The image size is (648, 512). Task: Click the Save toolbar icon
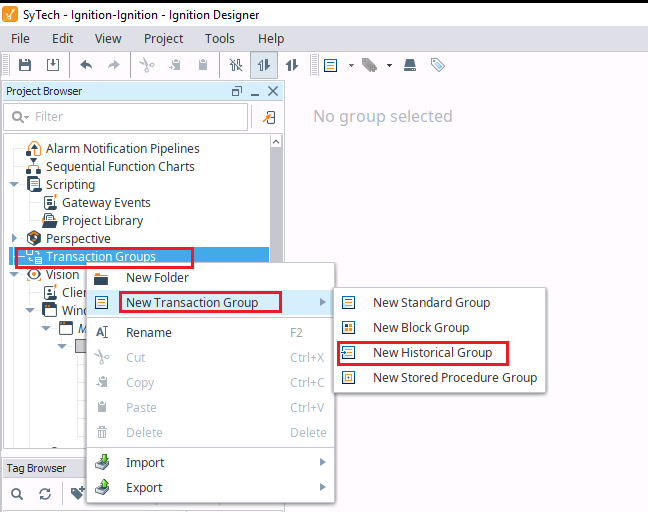[25, 65]
